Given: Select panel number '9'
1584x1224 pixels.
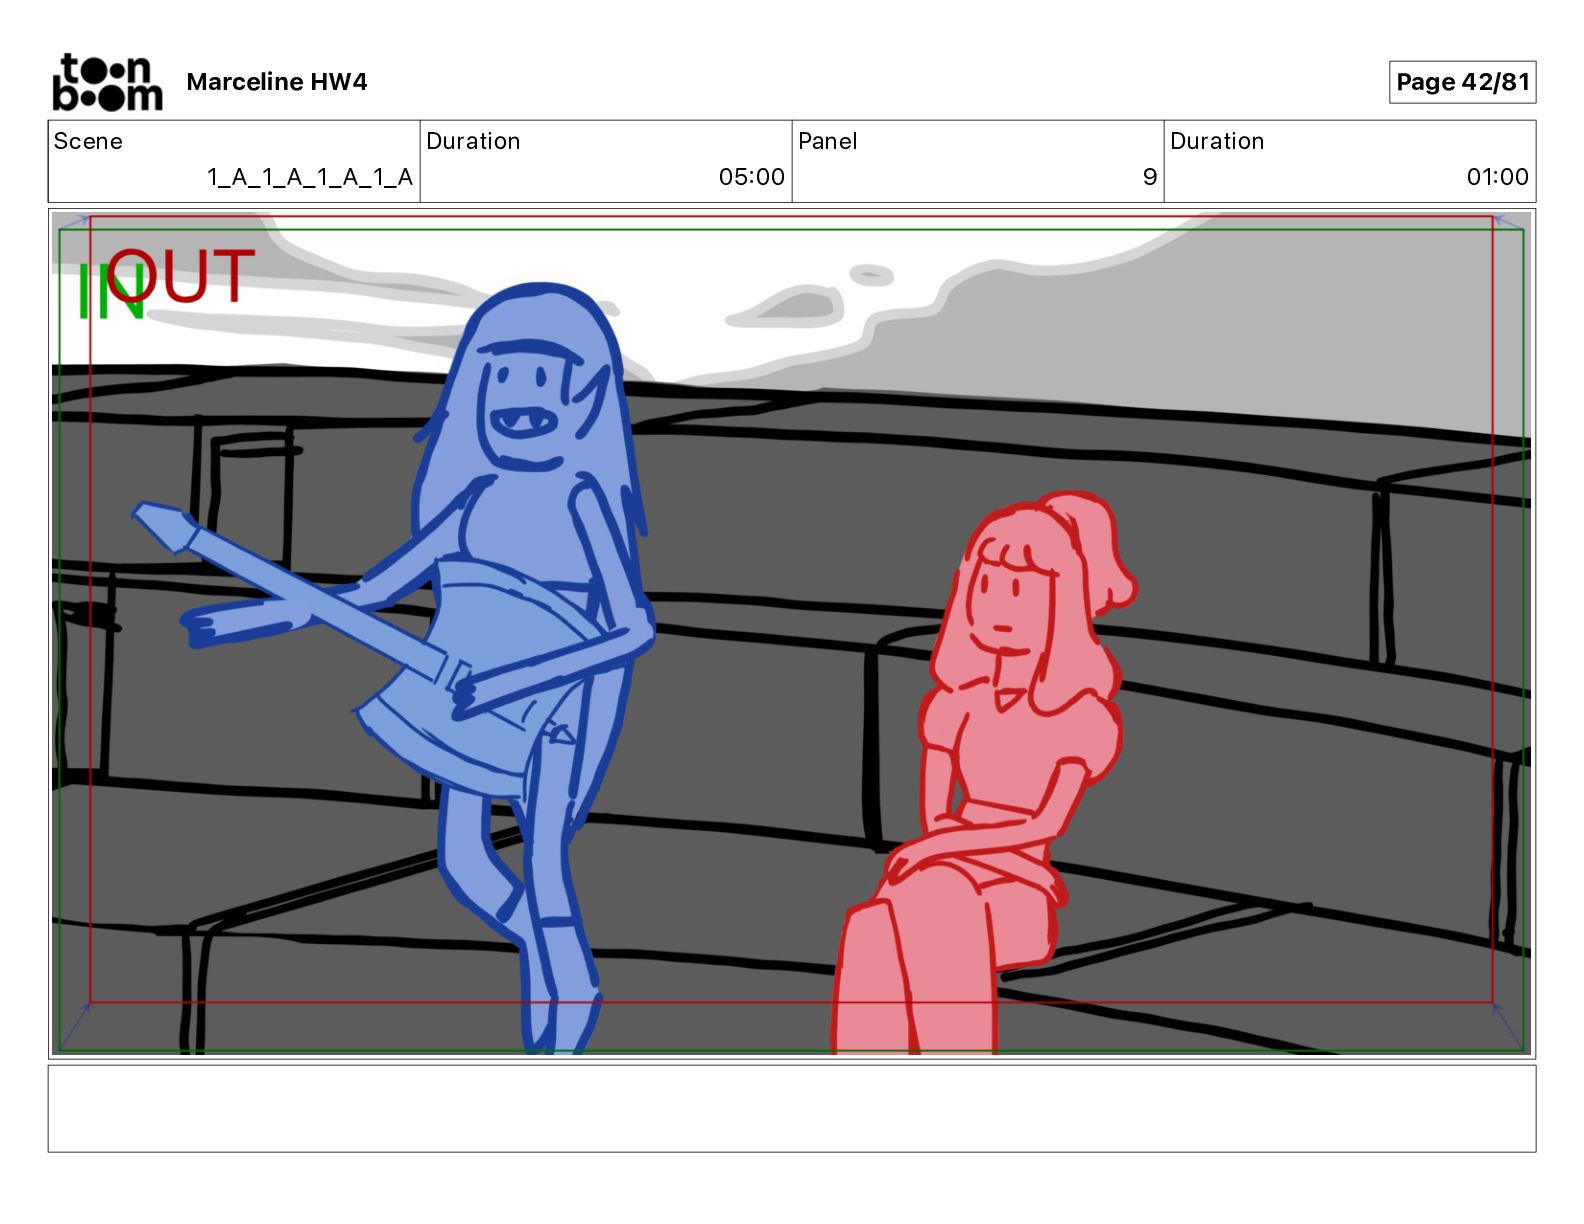Looking at the screenshot, I should 1150,177.
